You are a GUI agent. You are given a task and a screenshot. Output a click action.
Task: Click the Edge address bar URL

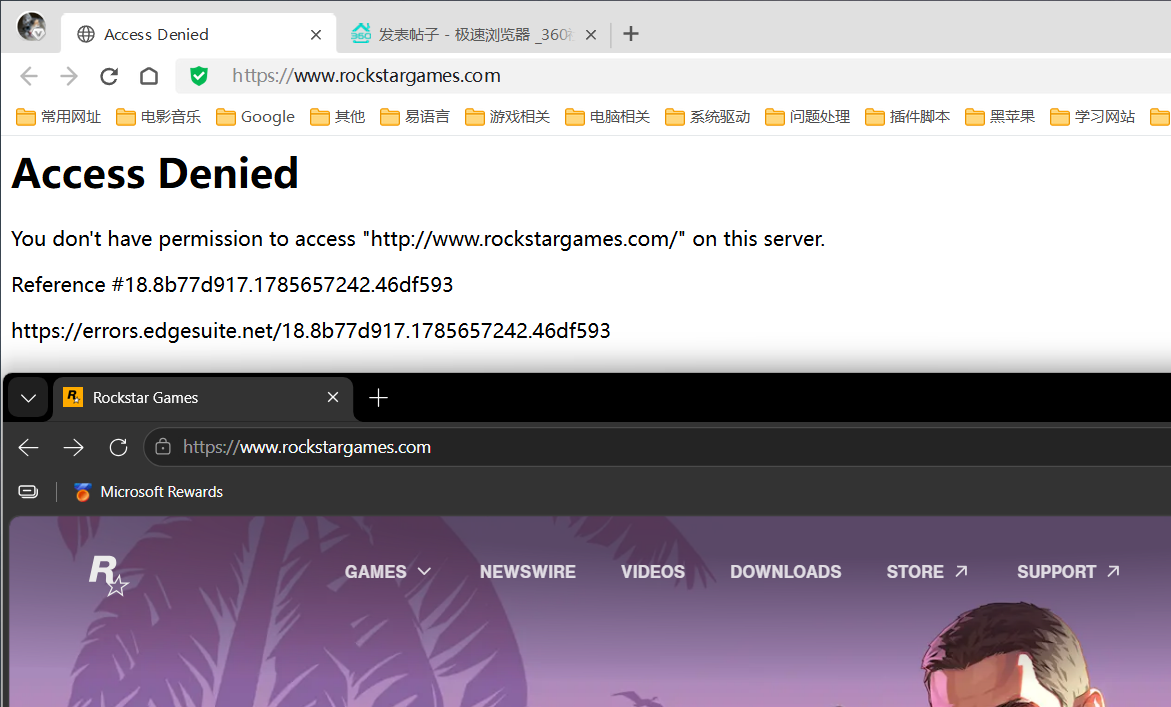(x=307, y=447)
